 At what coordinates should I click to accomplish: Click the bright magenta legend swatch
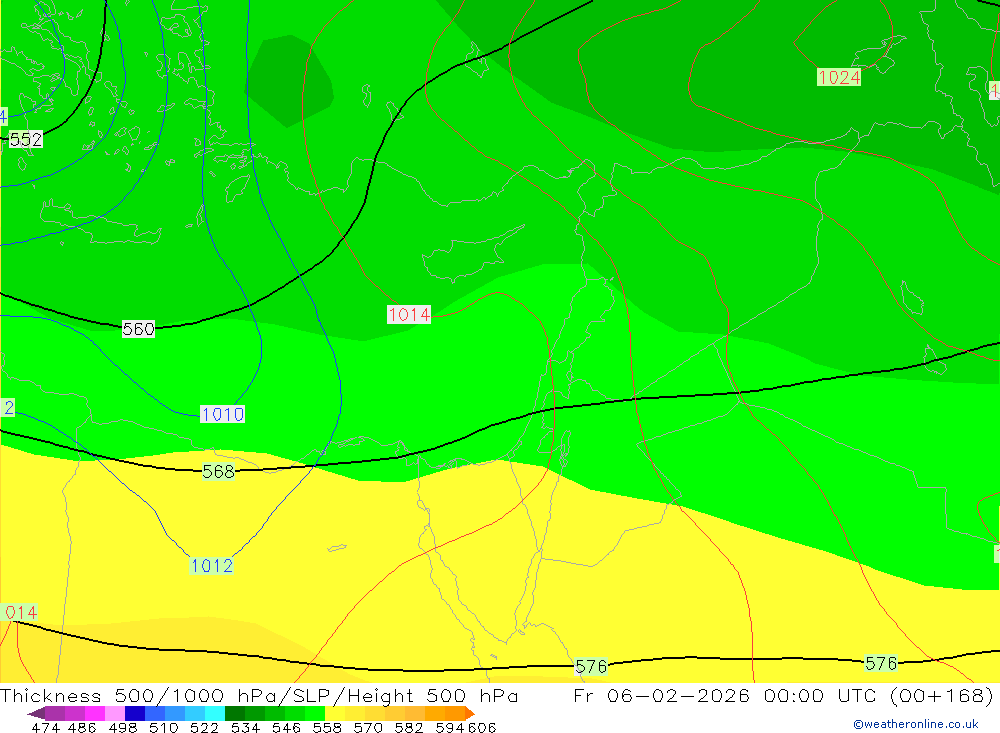[95, 713]
